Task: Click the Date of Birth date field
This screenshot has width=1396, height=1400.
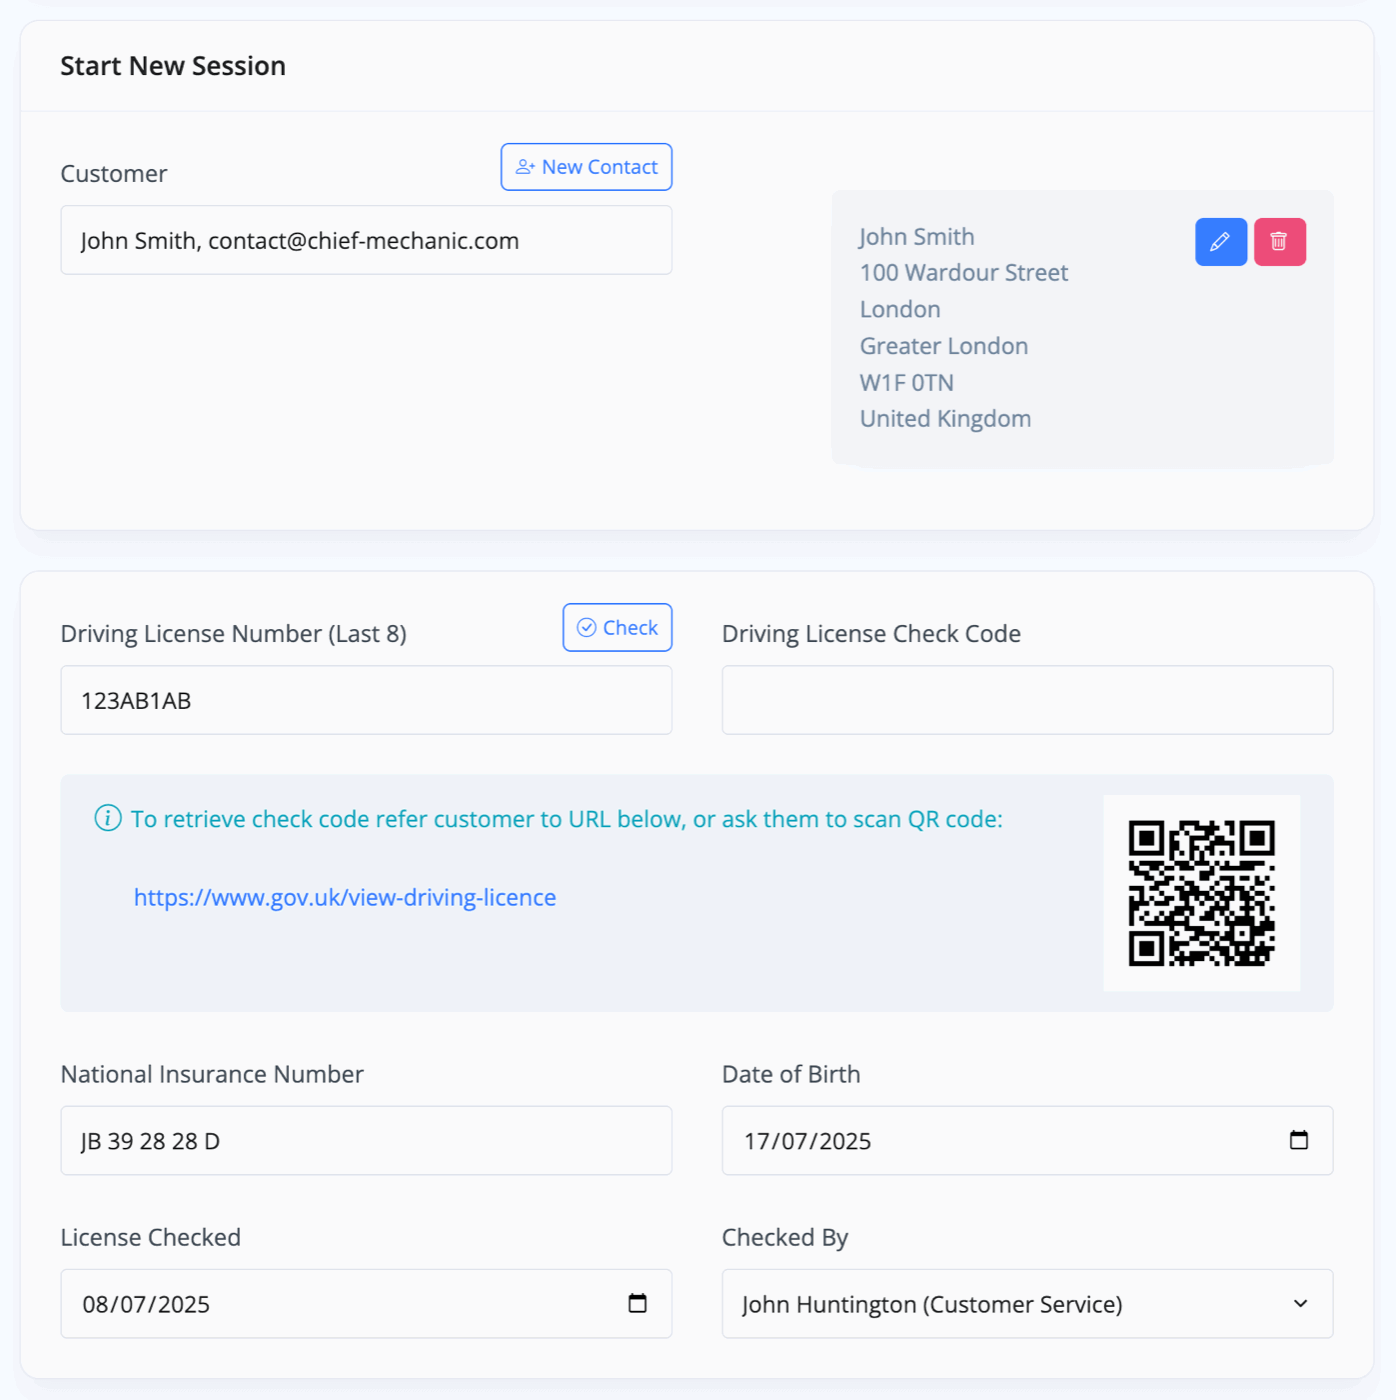Action: pos(1027,1140)
